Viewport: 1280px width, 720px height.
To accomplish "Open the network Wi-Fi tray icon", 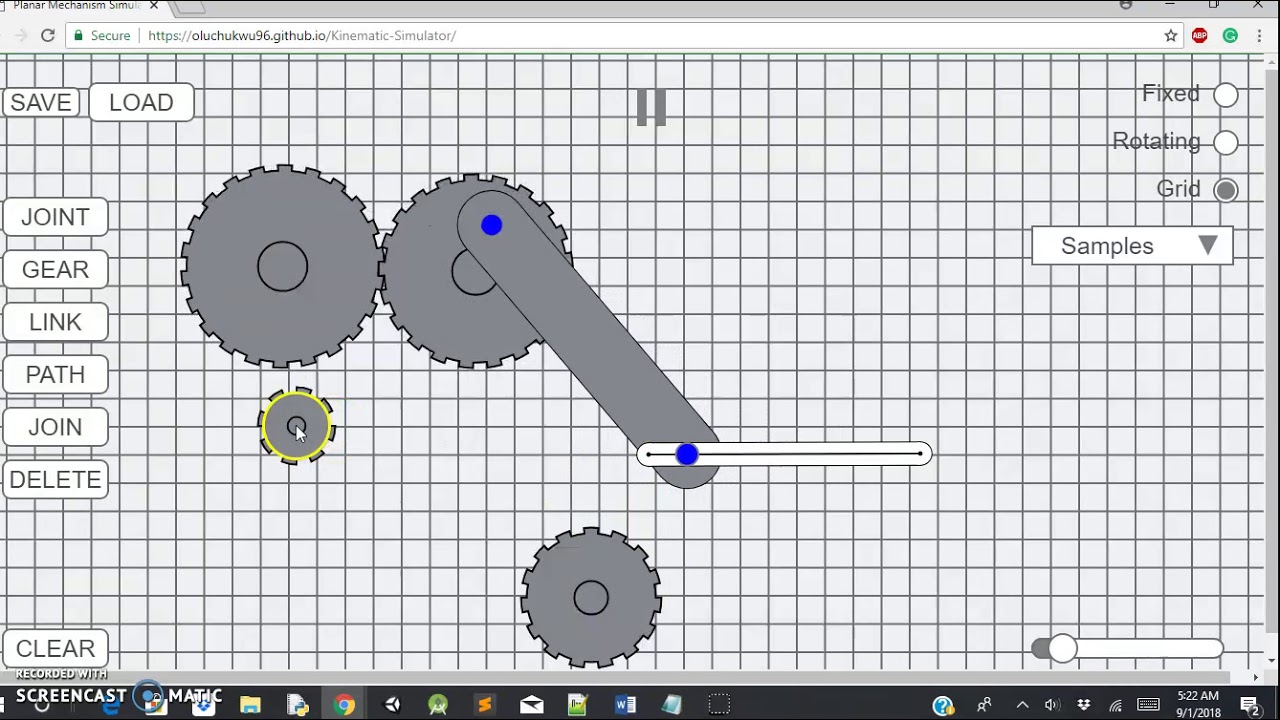I will click(1116, 706).
